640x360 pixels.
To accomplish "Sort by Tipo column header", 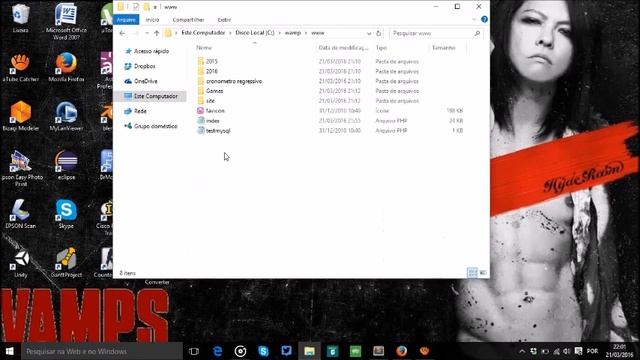I will 381,48.
